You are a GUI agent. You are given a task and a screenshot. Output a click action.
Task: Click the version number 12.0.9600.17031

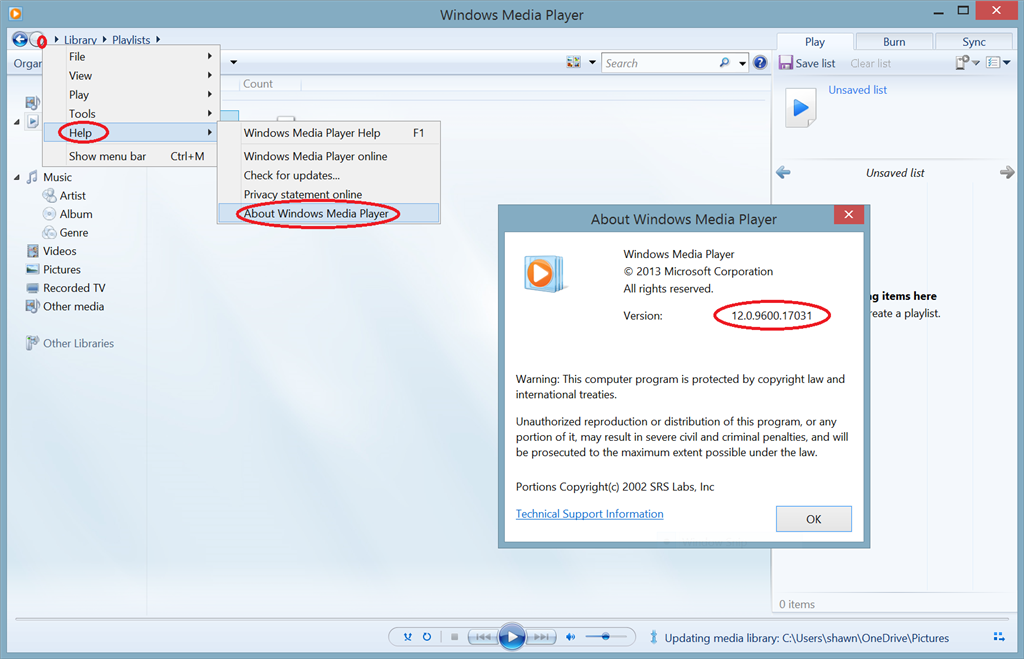tap(771, 315)
